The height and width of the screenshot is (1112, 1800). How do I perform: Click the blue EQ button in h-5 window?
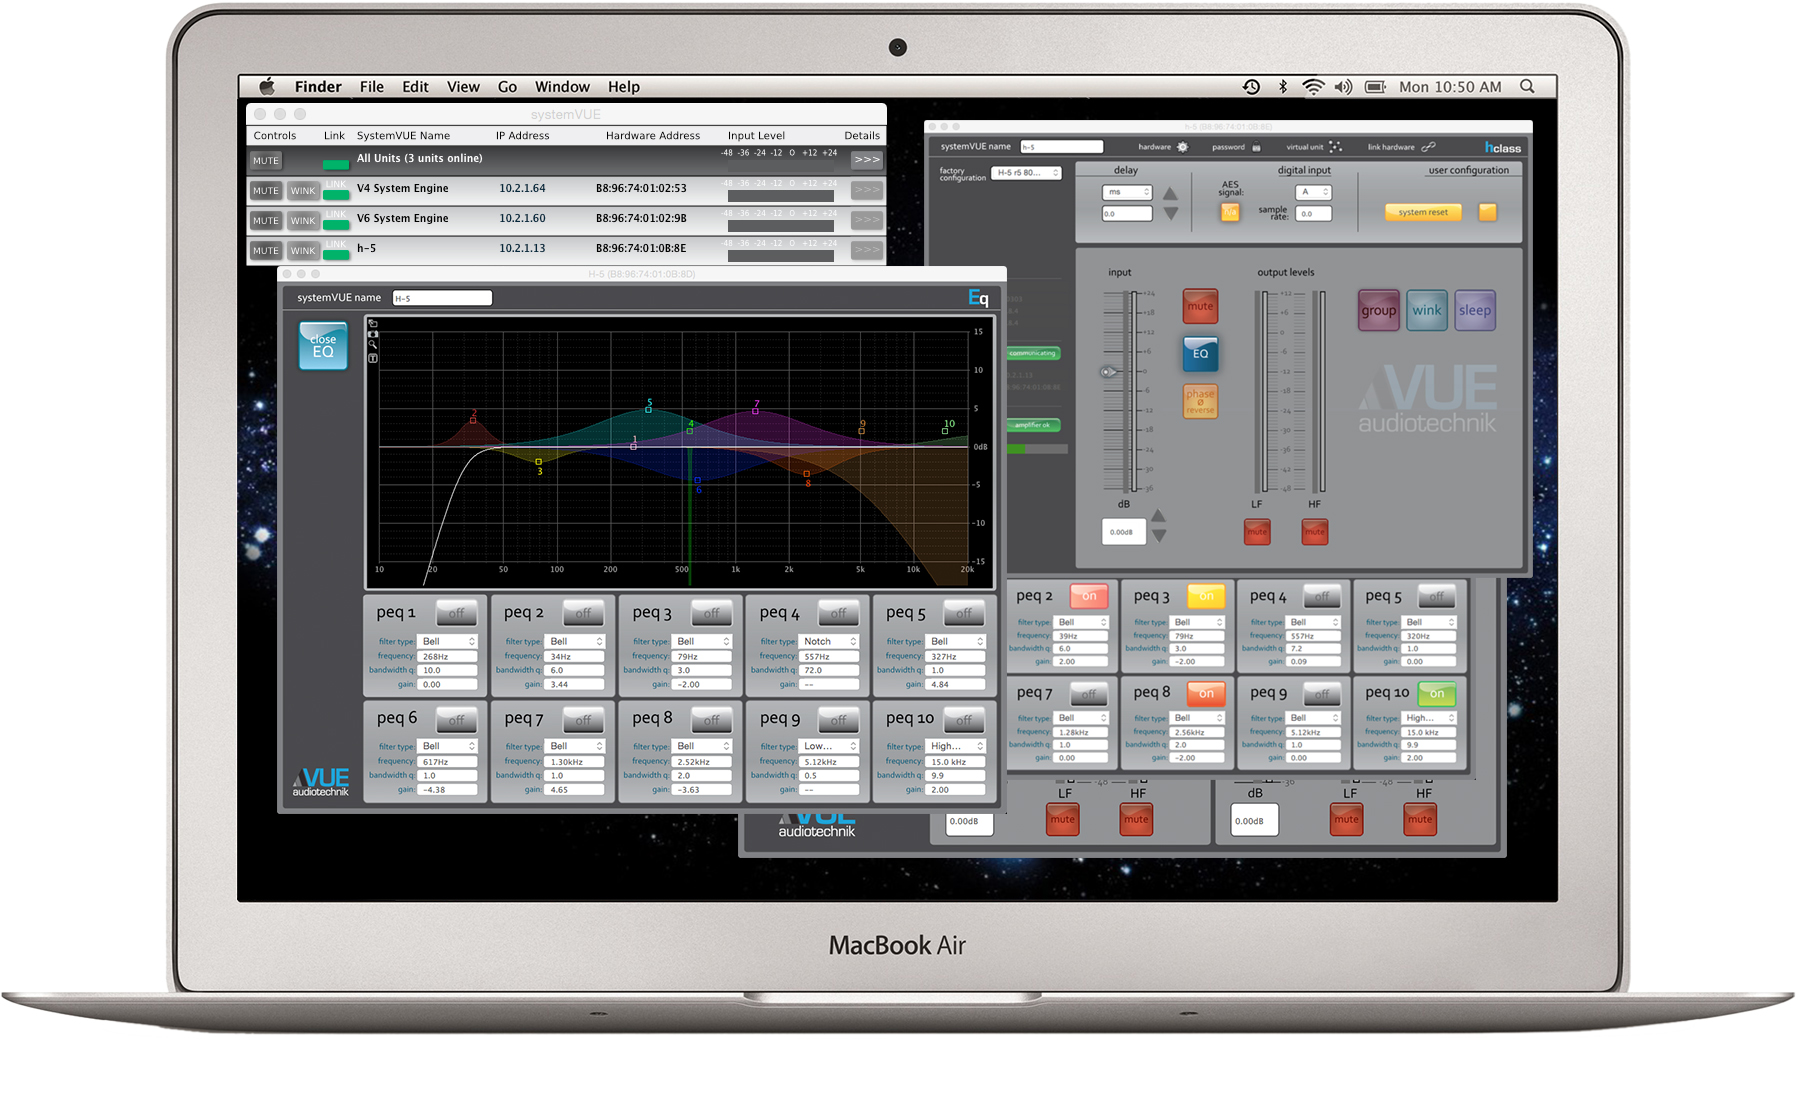point(1200,353)
